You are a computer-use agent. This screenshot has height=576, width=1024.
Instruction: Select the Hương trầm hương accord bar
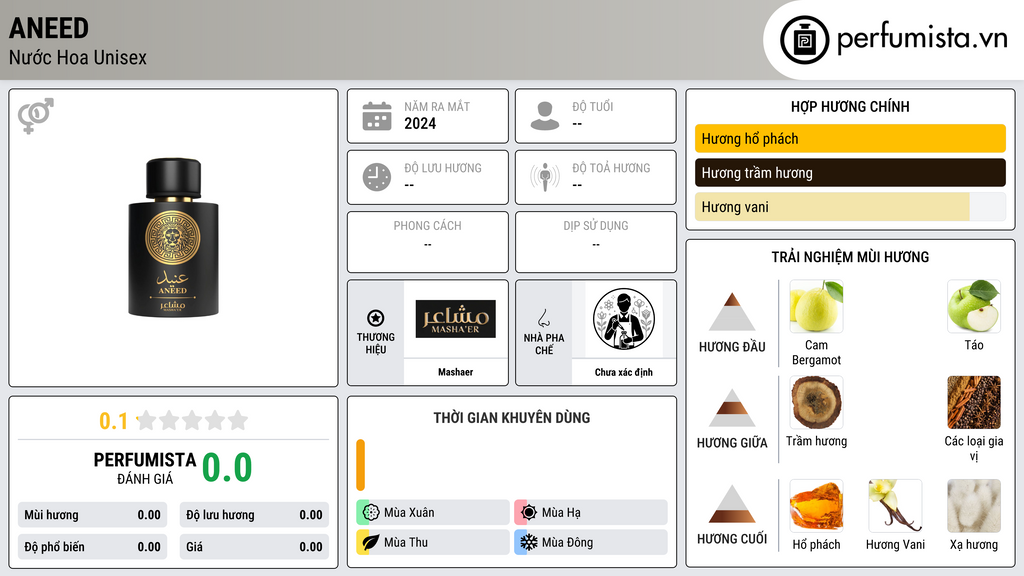coord(850,173)
